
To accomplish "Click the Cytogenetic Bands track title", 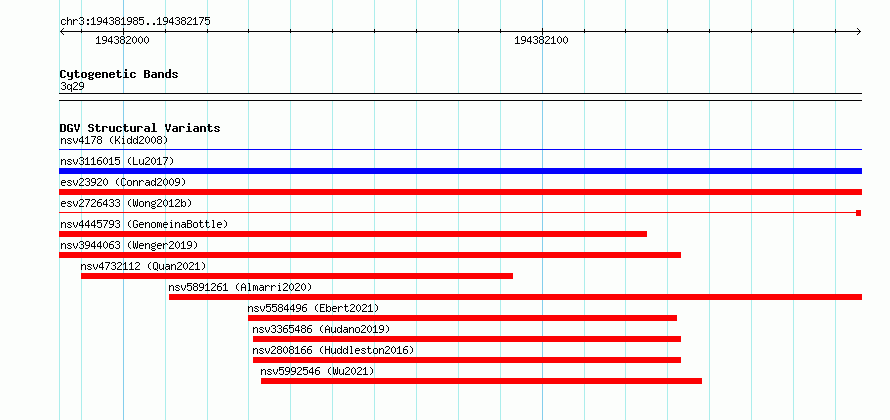I will click(119, 74).
